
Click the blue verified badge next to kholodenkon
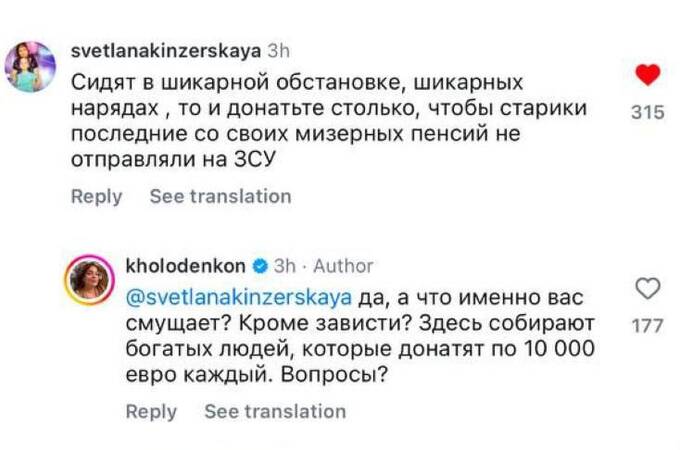260,266
